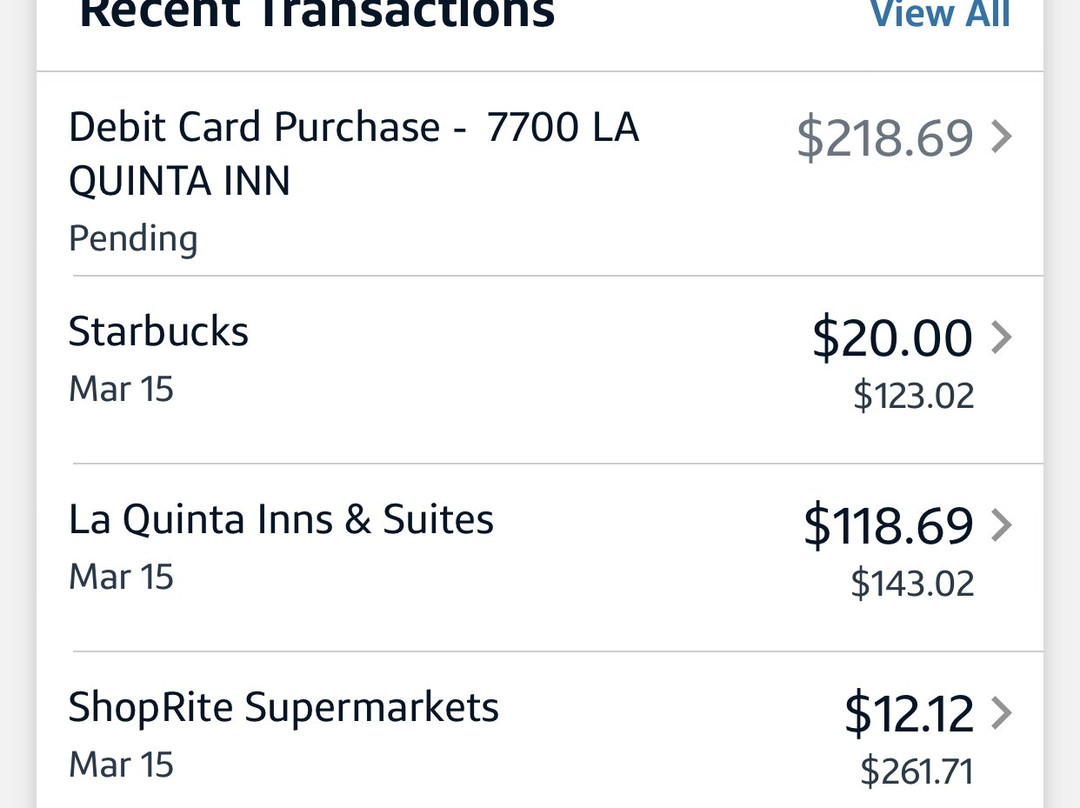Click the $118.69 La Quinta amount
1080x808 pixels.
point(888,526)
